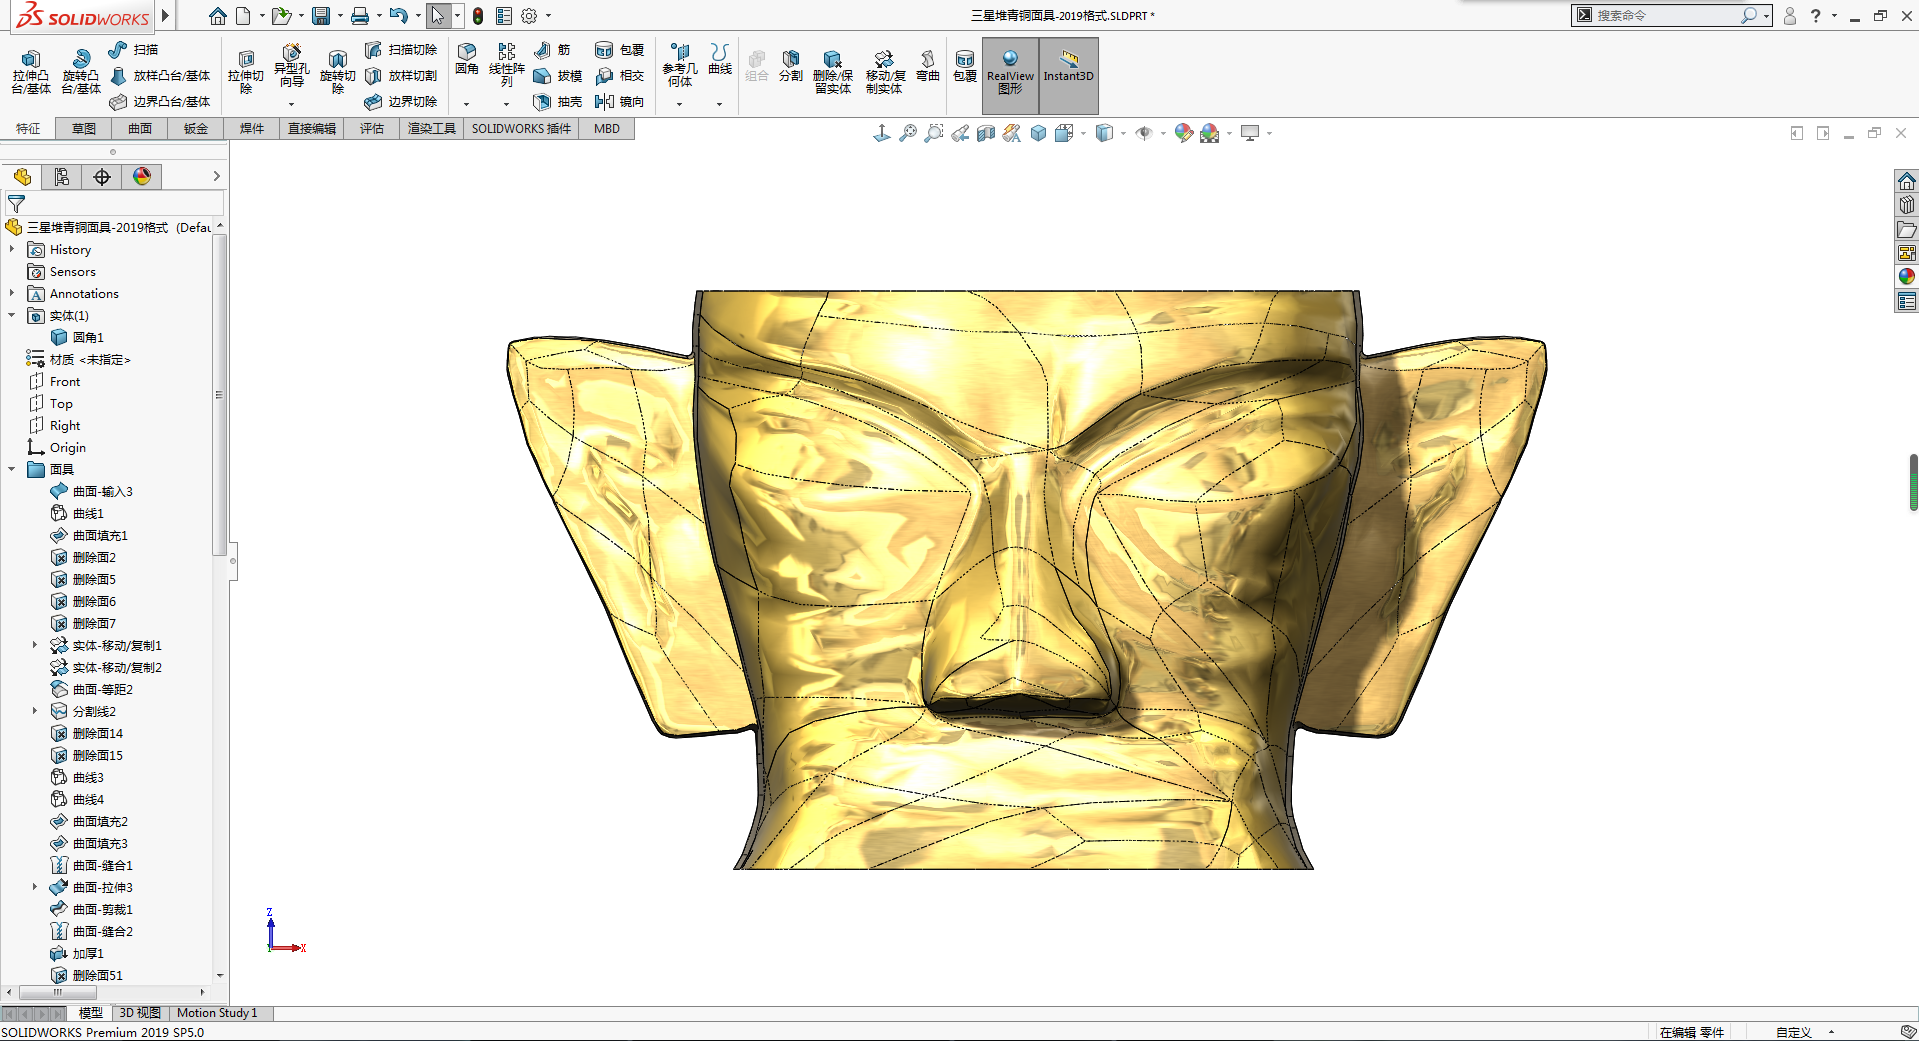Click the 删除/保留实体 tool

point(832,72)
